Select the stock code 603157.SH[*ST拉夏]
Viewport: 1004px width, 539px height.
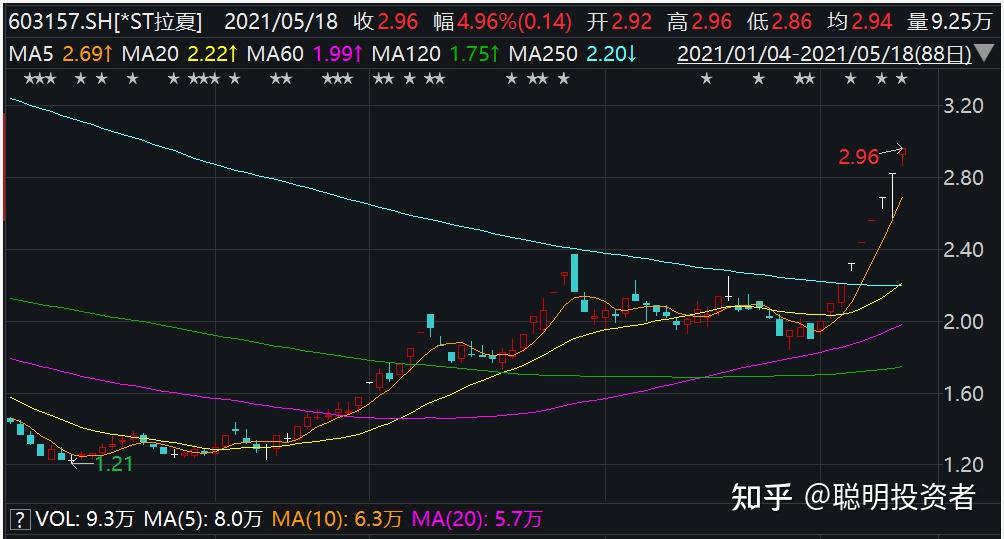click(106, 22)
